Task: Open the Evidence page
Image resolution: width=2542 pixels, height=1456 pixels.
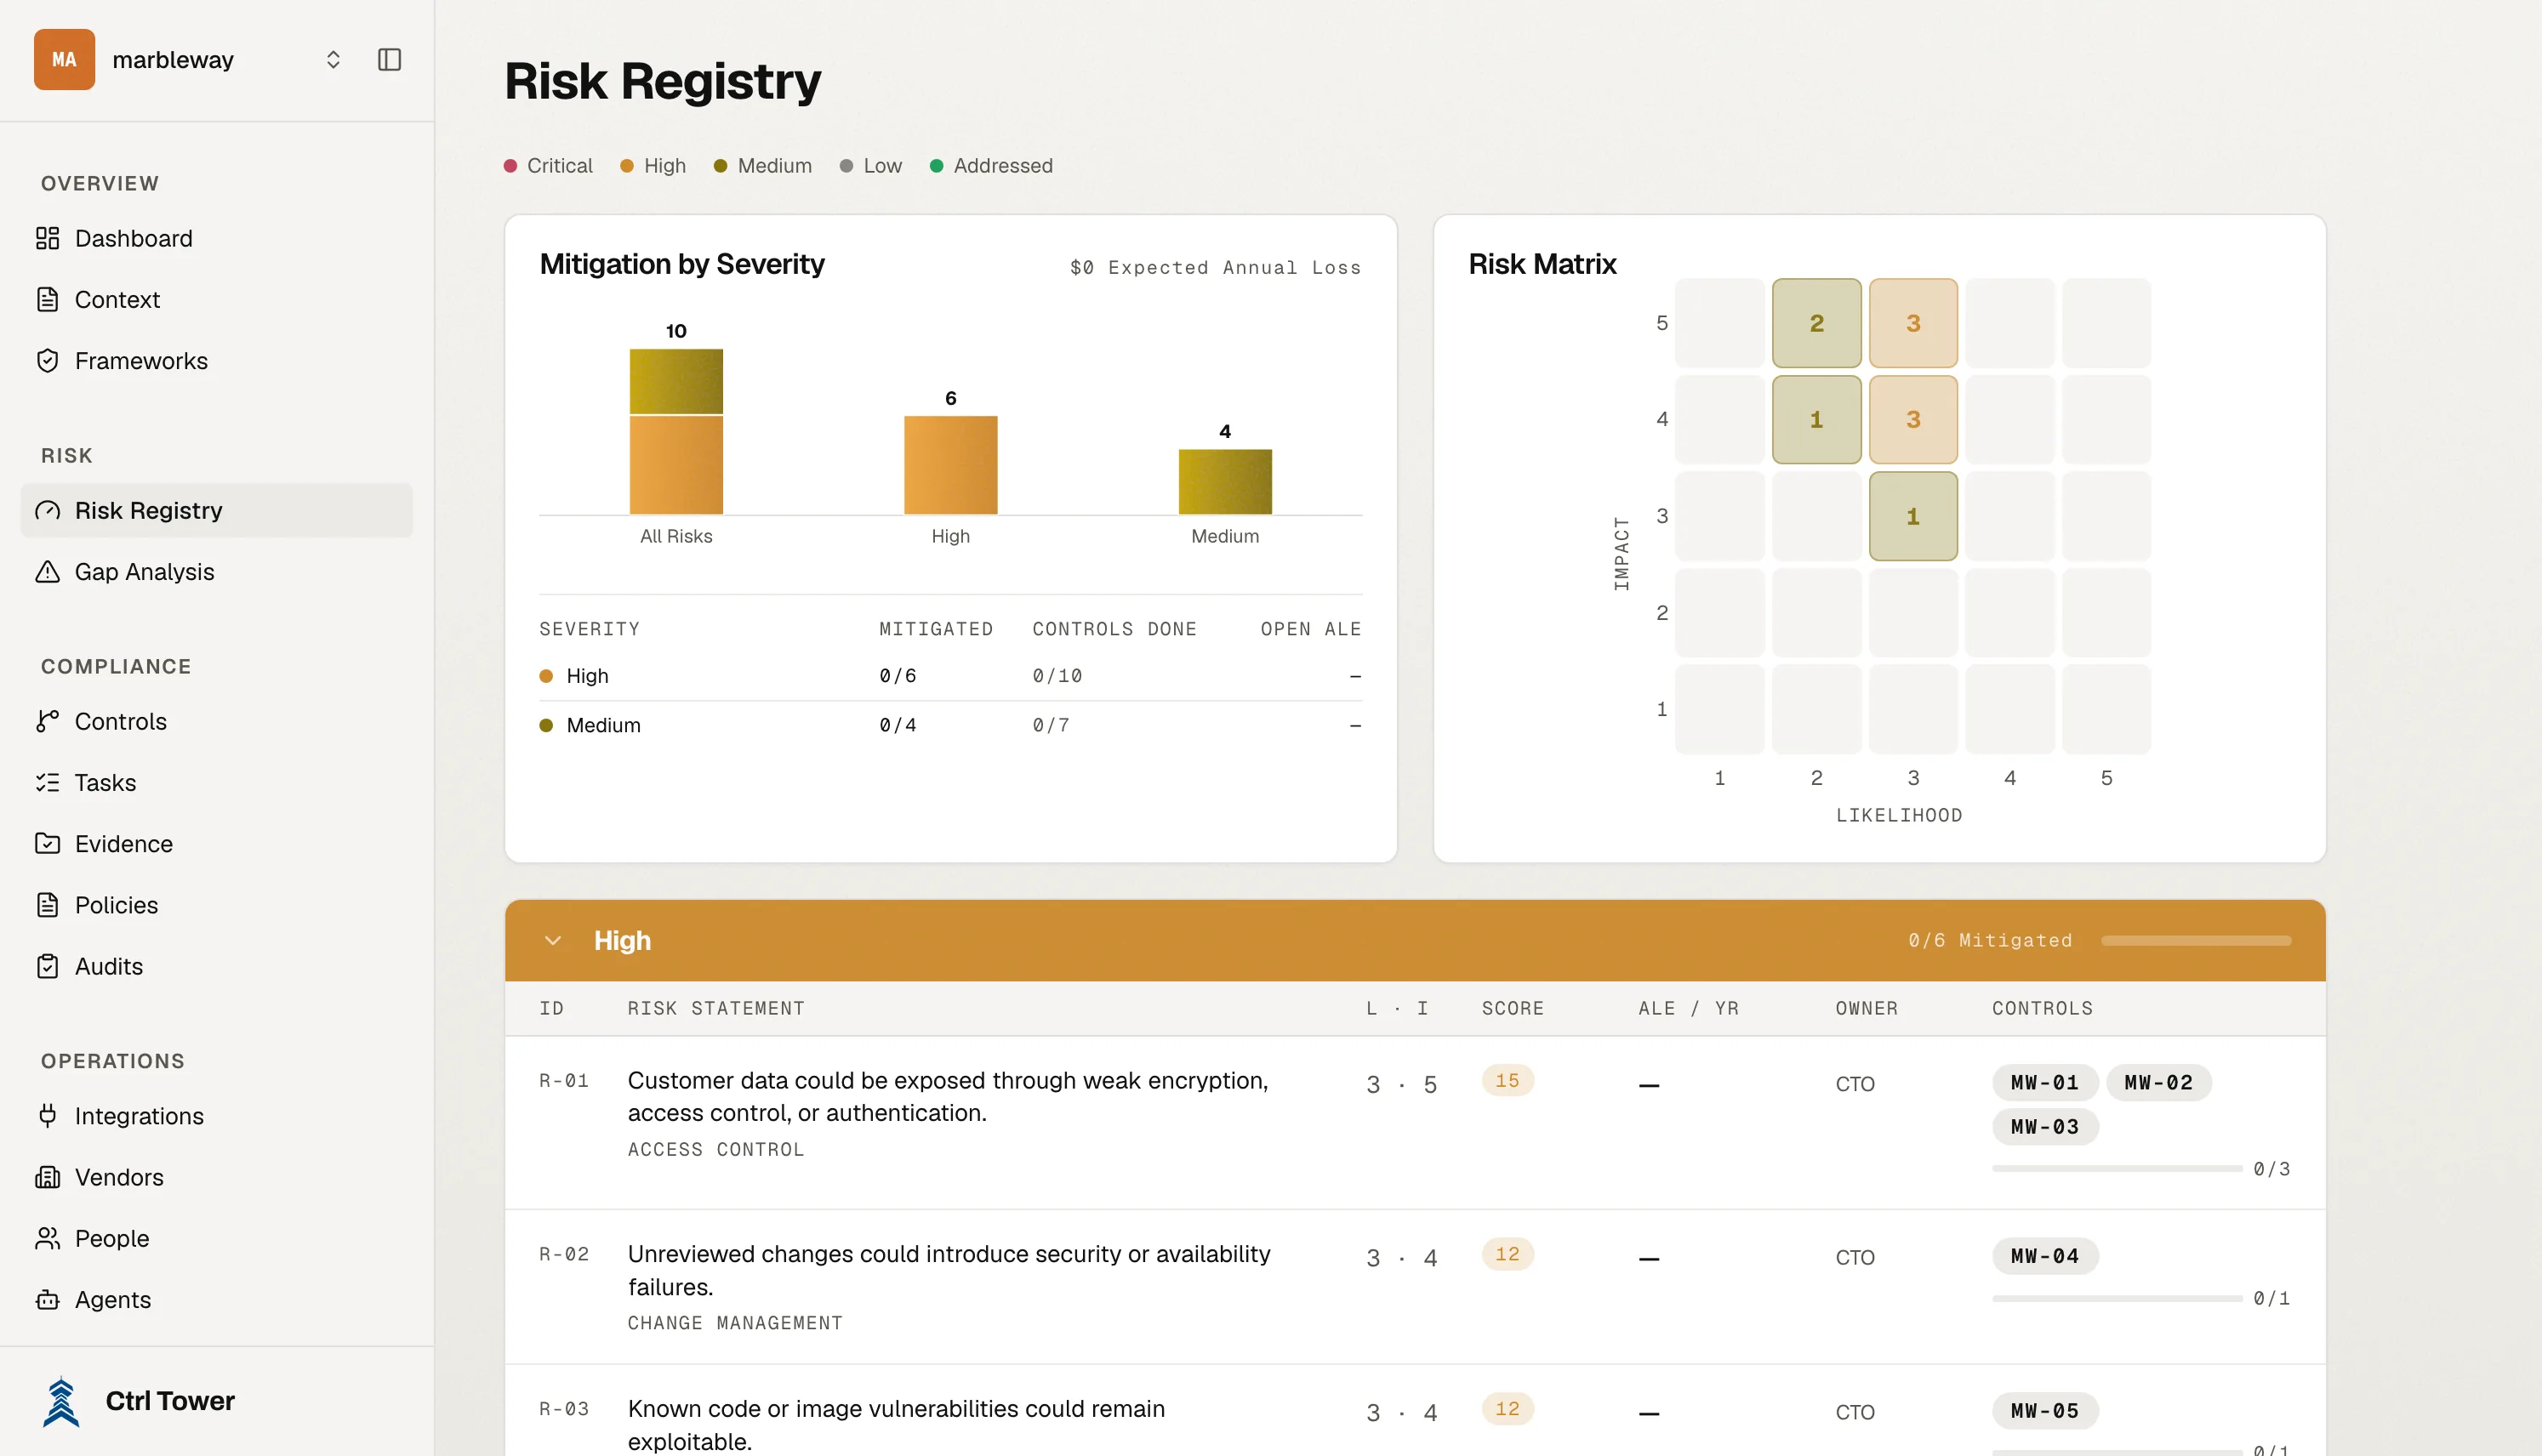Action: click(x=216, y=843)
